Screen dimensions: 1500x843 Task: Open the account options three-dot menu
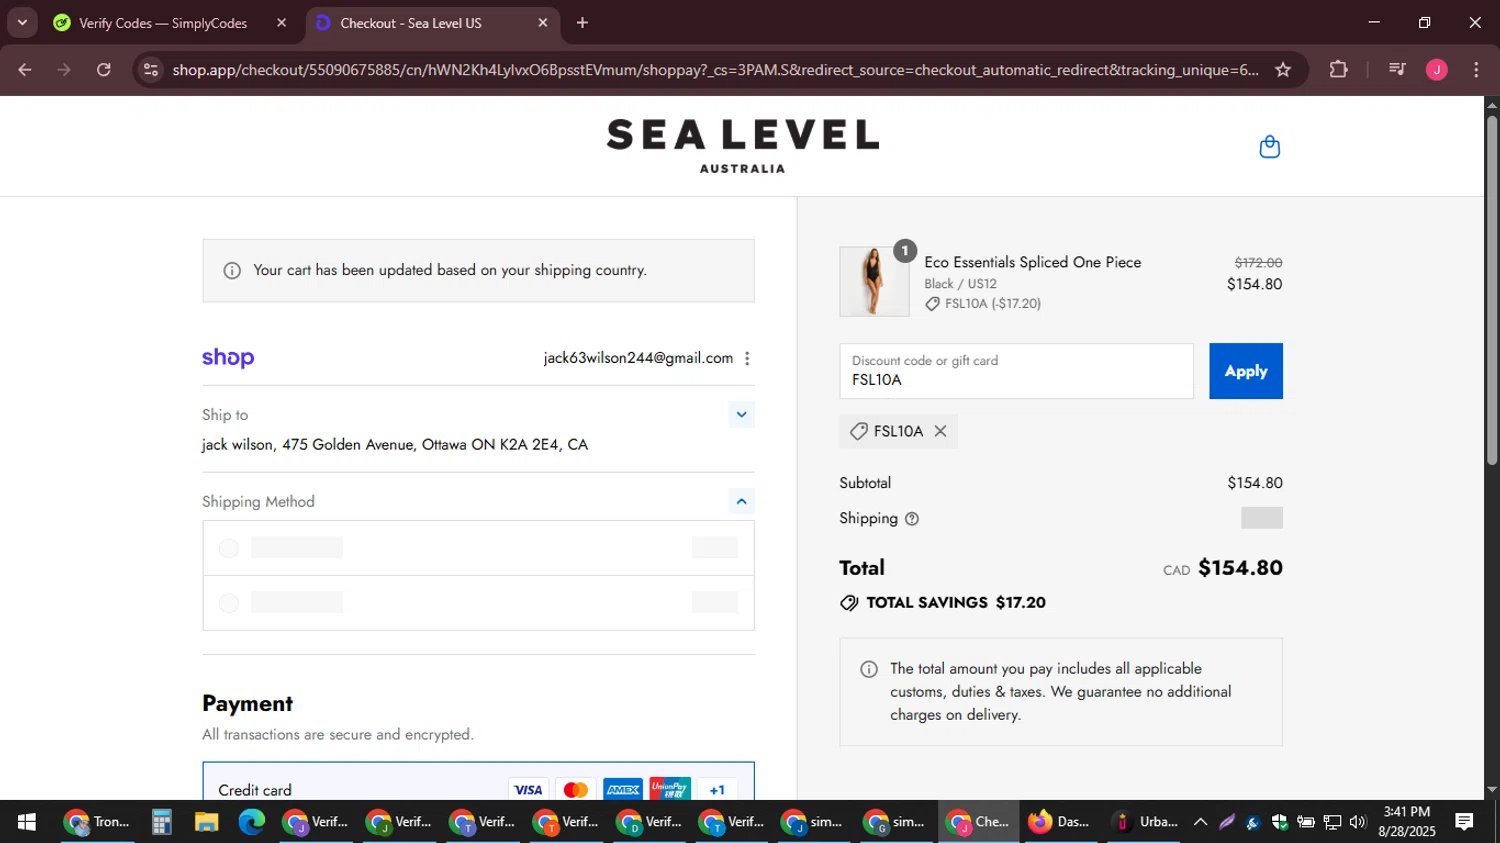747,358
